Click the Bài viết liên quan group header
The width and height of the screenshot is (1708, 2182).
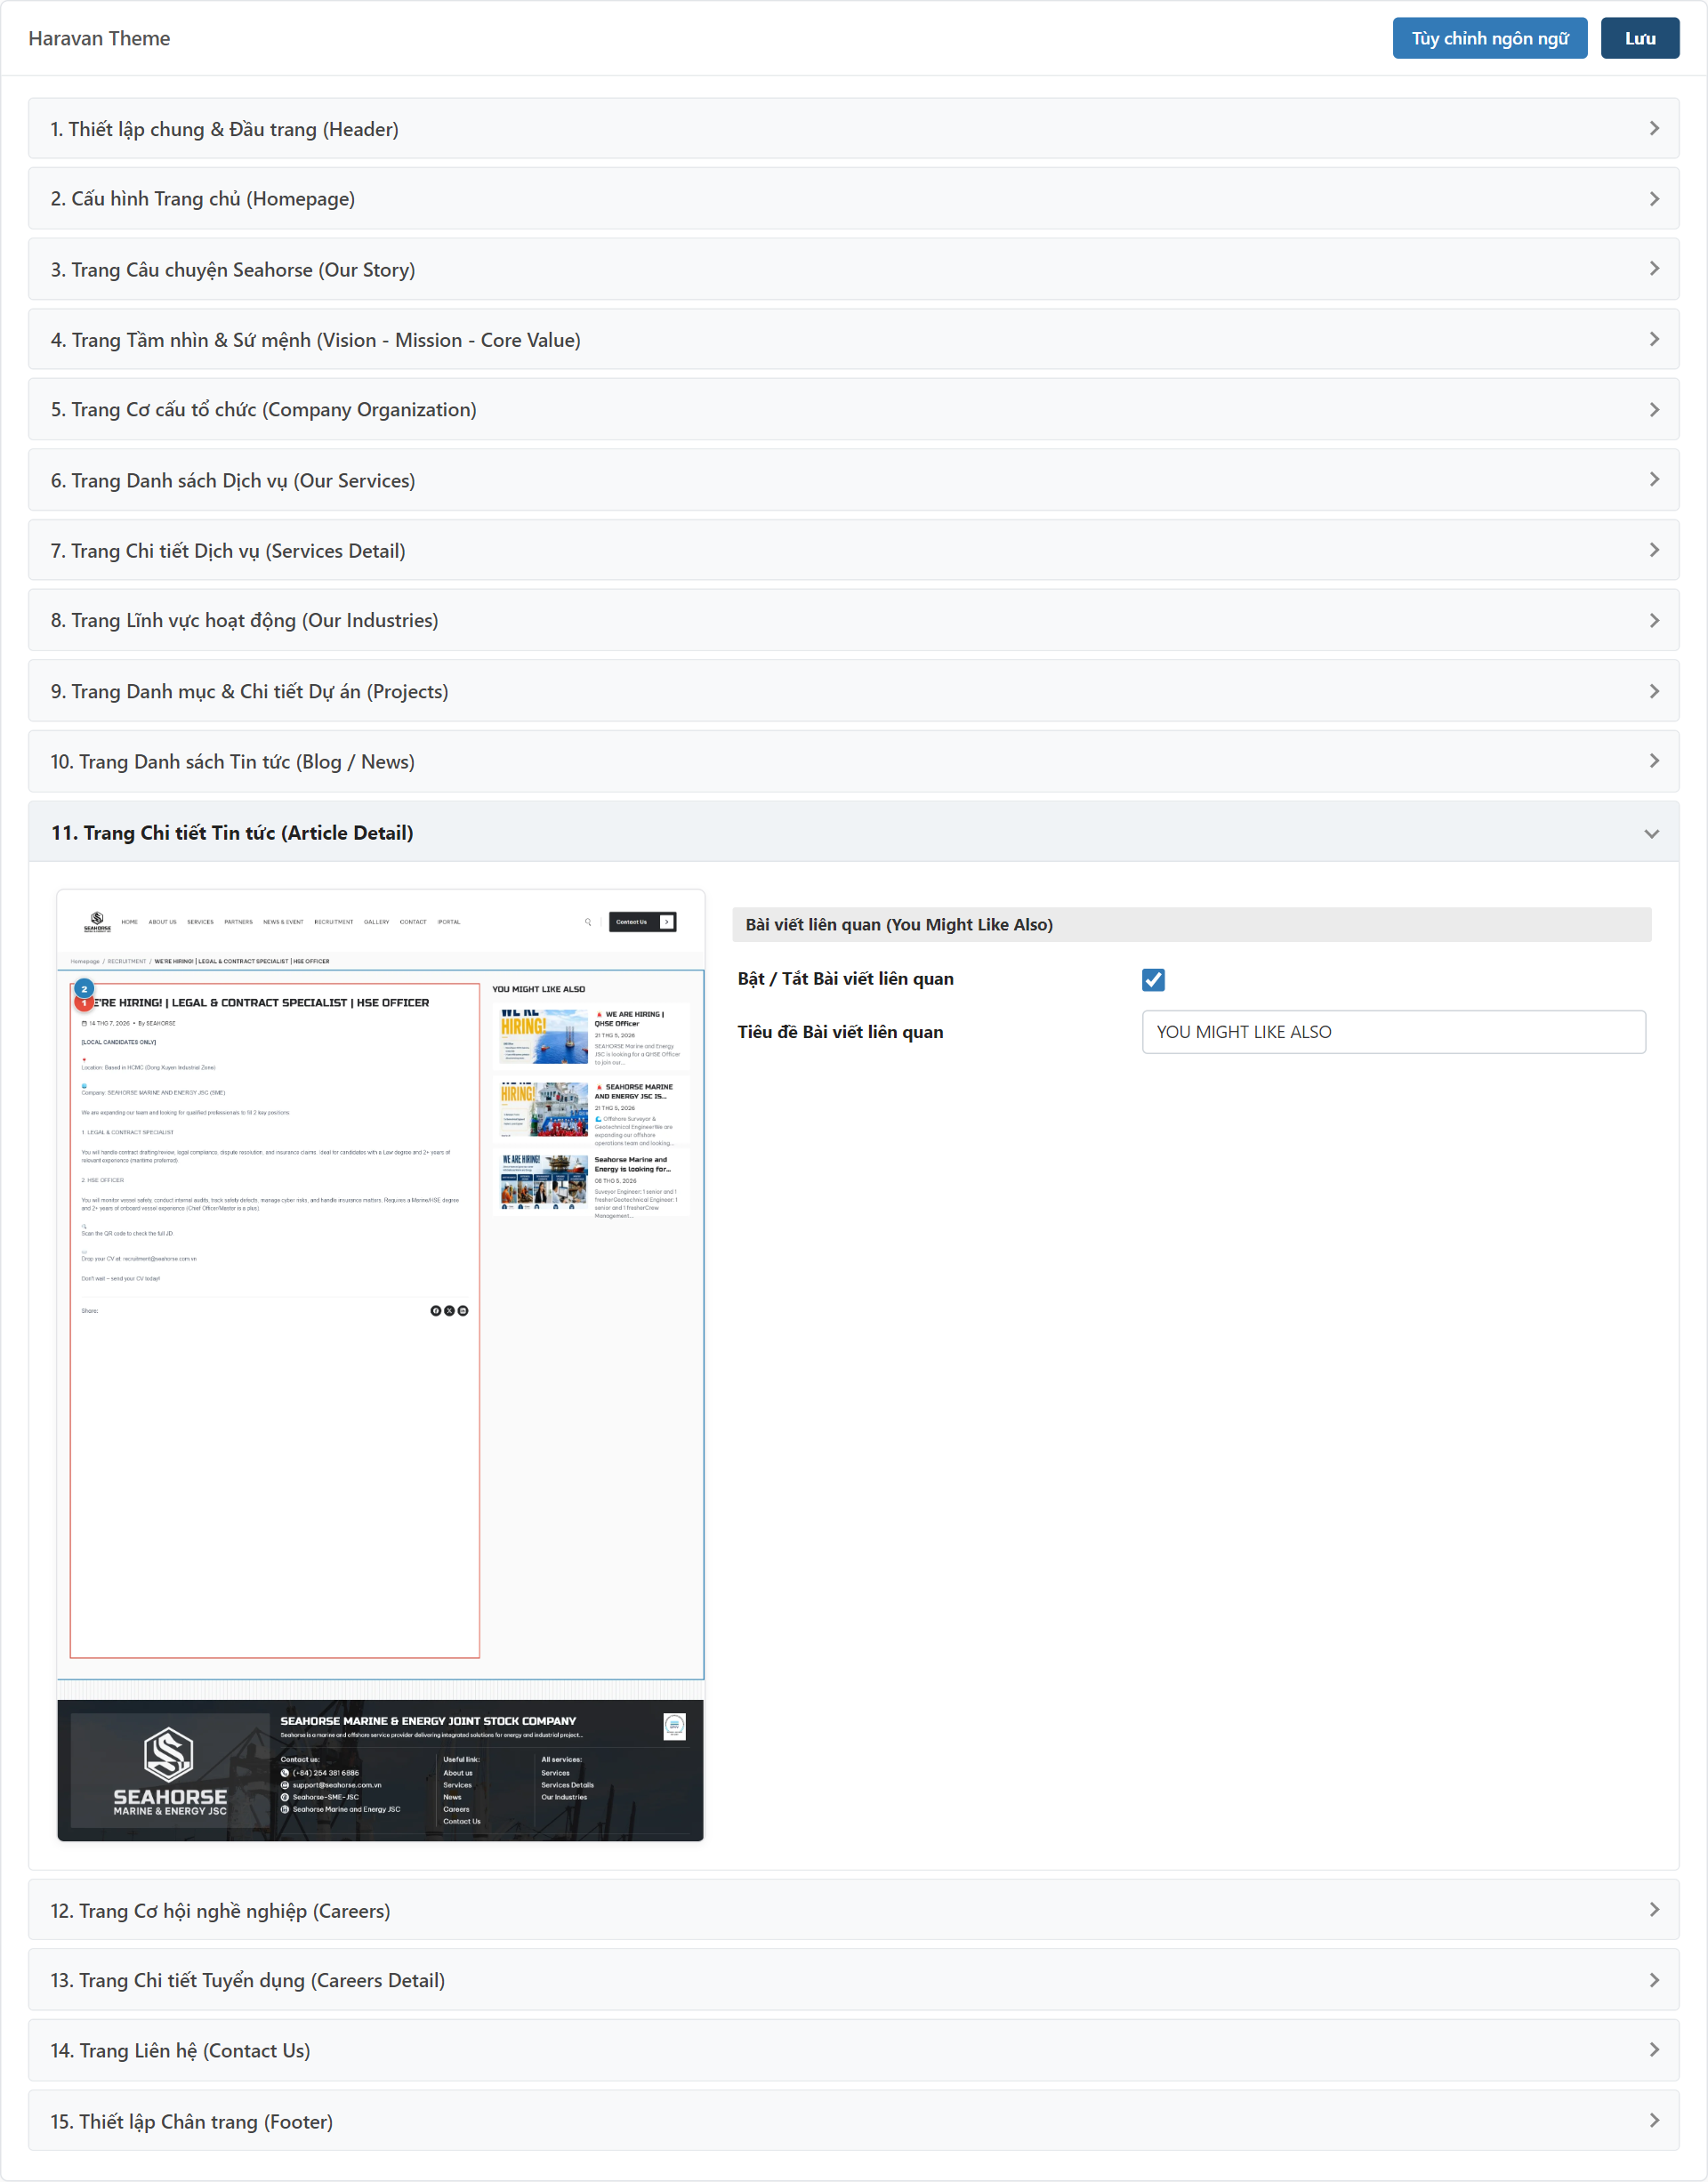(x=1191, y=924)
